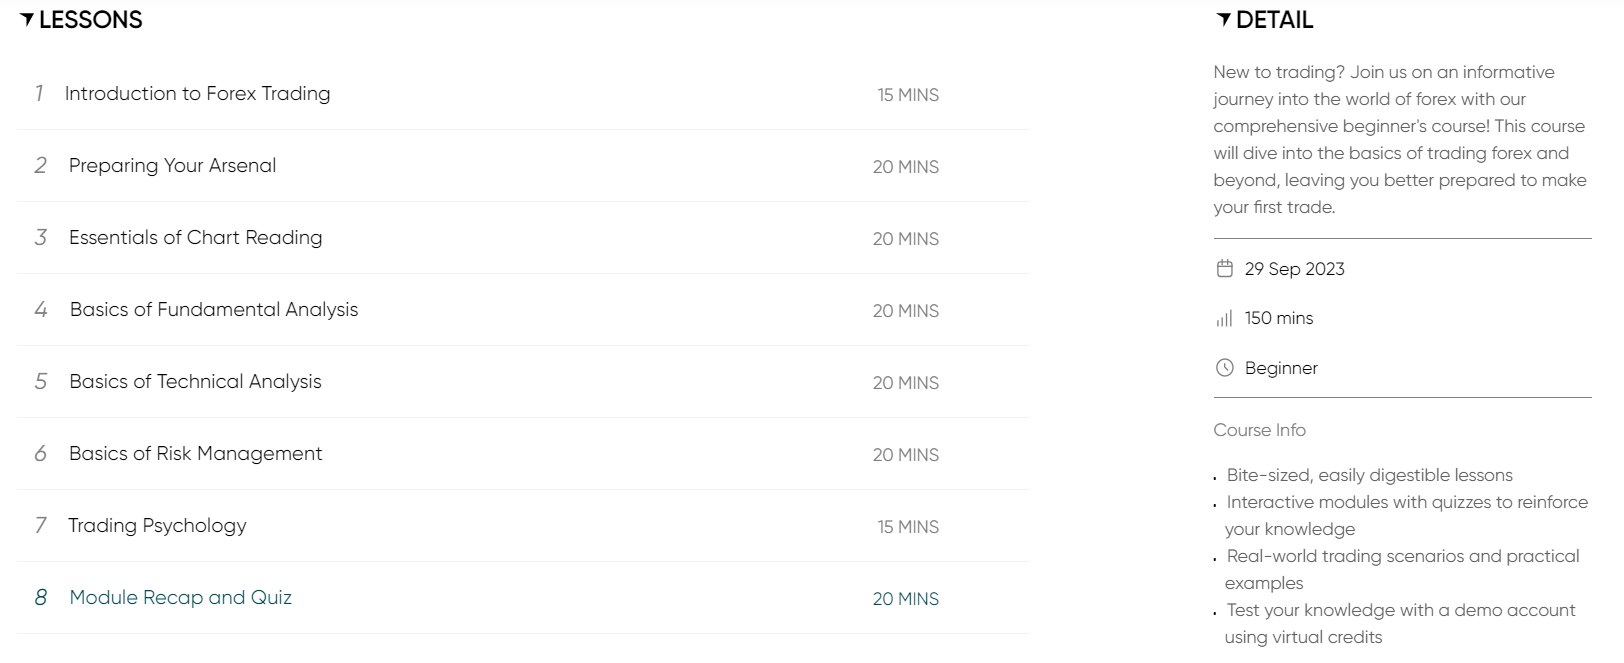Click the calendar icon beside 29 Sep 2023
The image size is (1624, 663).
pyautogui.click(x=1224, y=269)
